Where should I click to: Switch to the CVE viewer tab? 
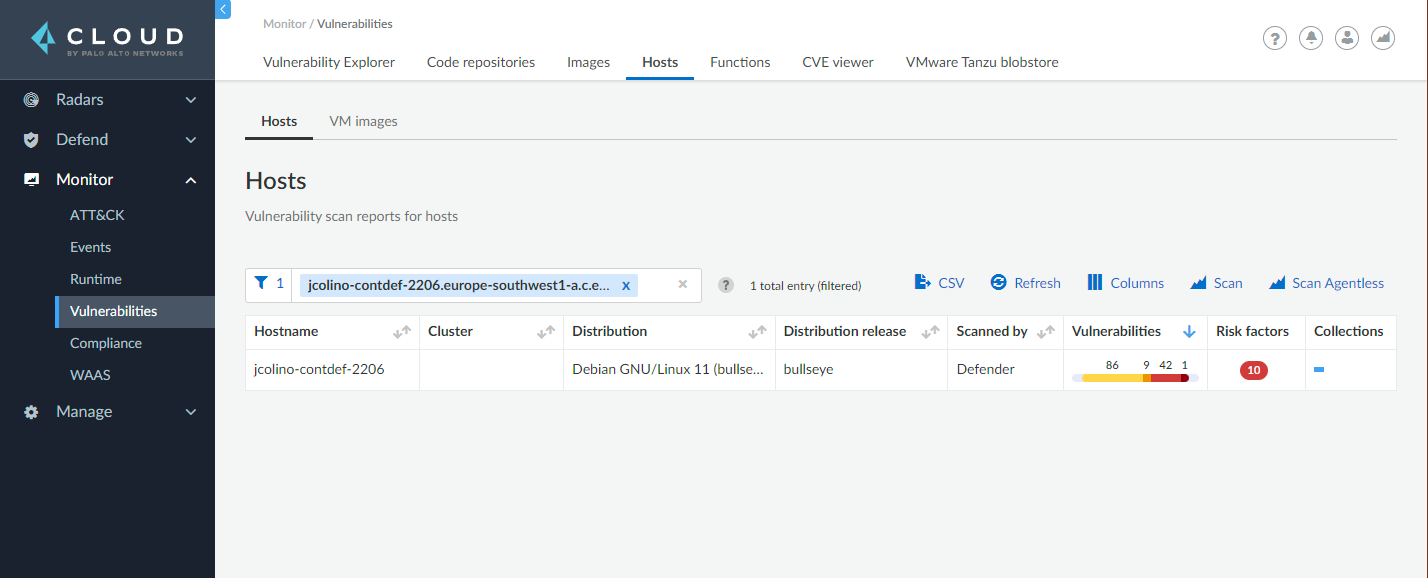(837, 62)
